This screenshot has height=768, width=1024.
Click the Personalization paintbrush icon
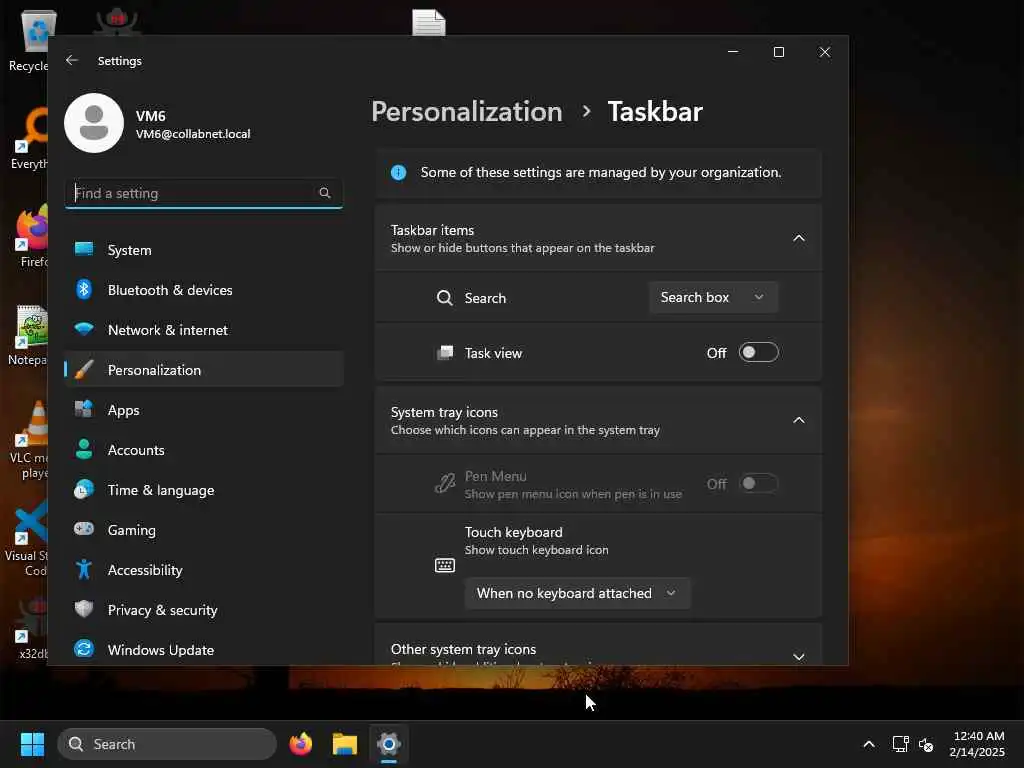[84, 370]
